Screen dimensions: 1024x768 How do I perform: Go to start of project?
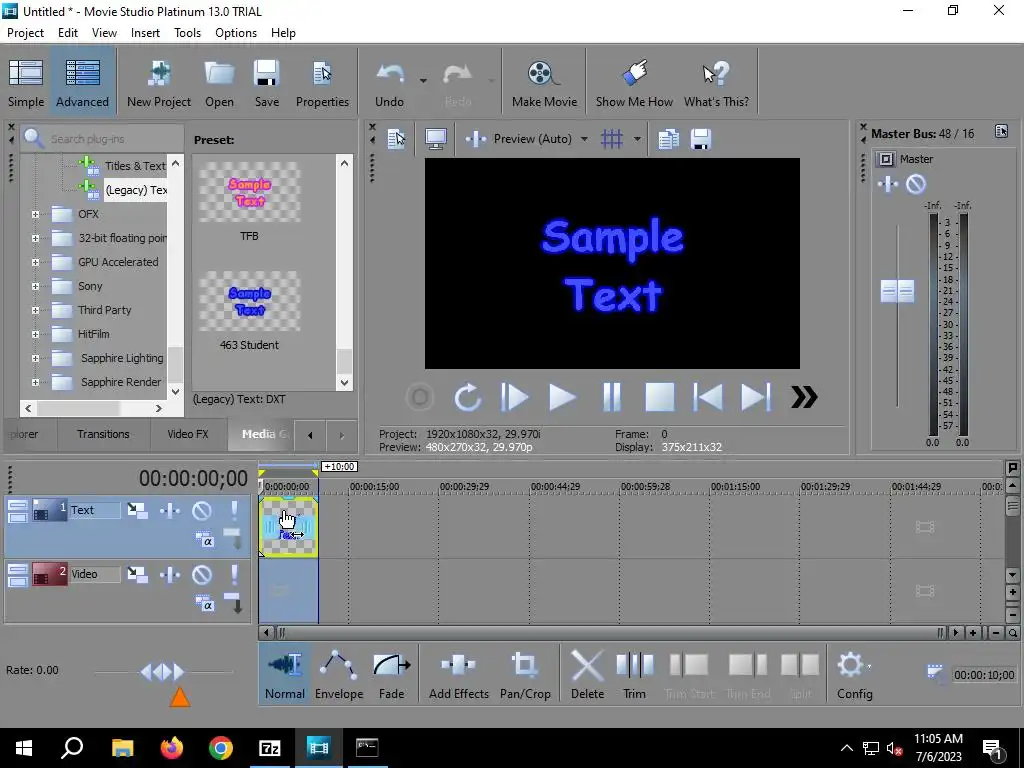tap(708, 397)
